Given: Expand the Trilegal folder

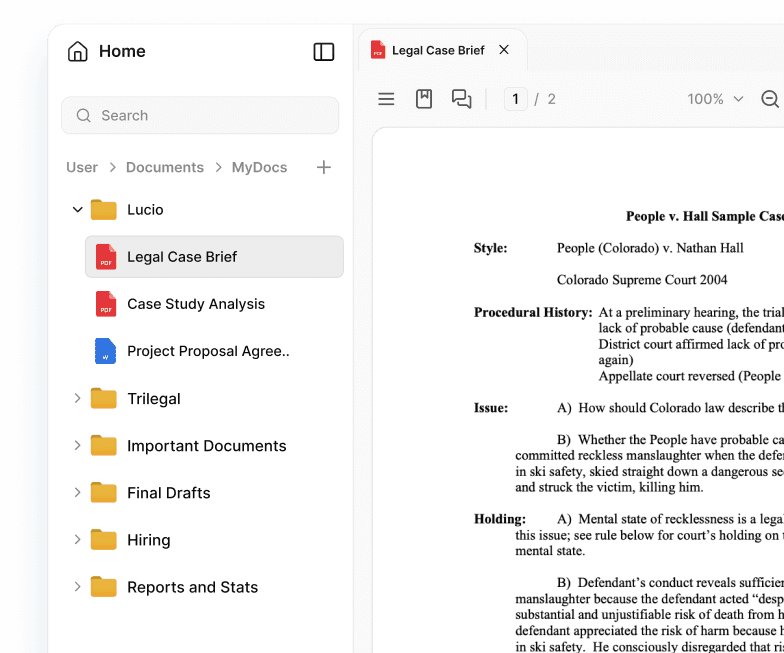Looking at the screenshot, I should pyautogui.click(x=78, y=398).
